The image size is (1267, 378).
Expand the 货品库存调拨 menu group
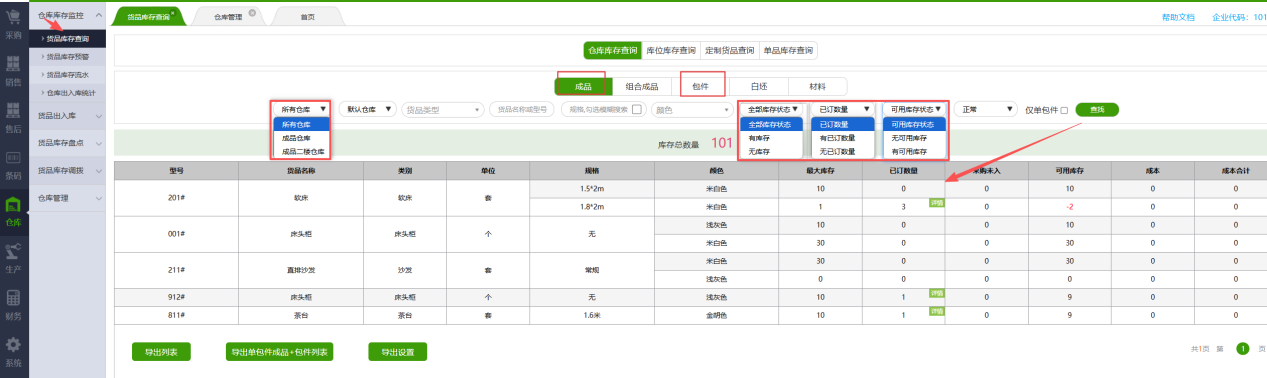(67, 171)
